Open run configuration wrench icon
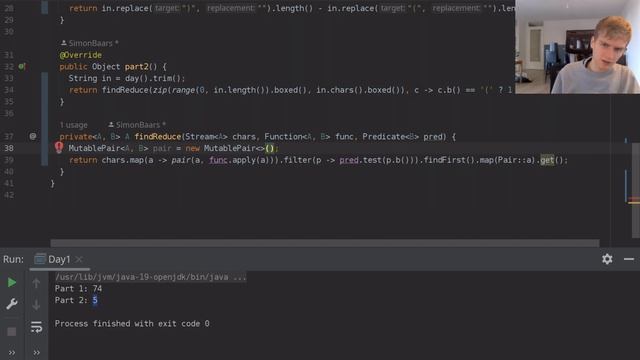640x360 pixels. coord(12,304)
